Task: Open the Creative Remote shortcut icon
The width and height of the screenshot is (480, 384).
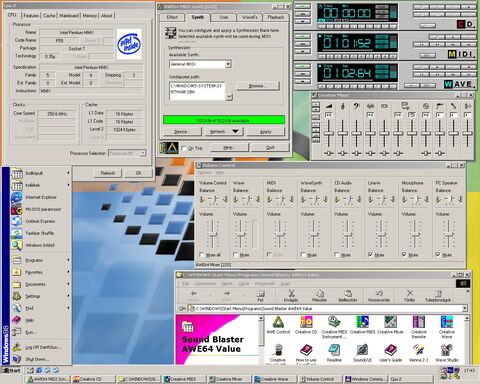Action: (418, 322)
